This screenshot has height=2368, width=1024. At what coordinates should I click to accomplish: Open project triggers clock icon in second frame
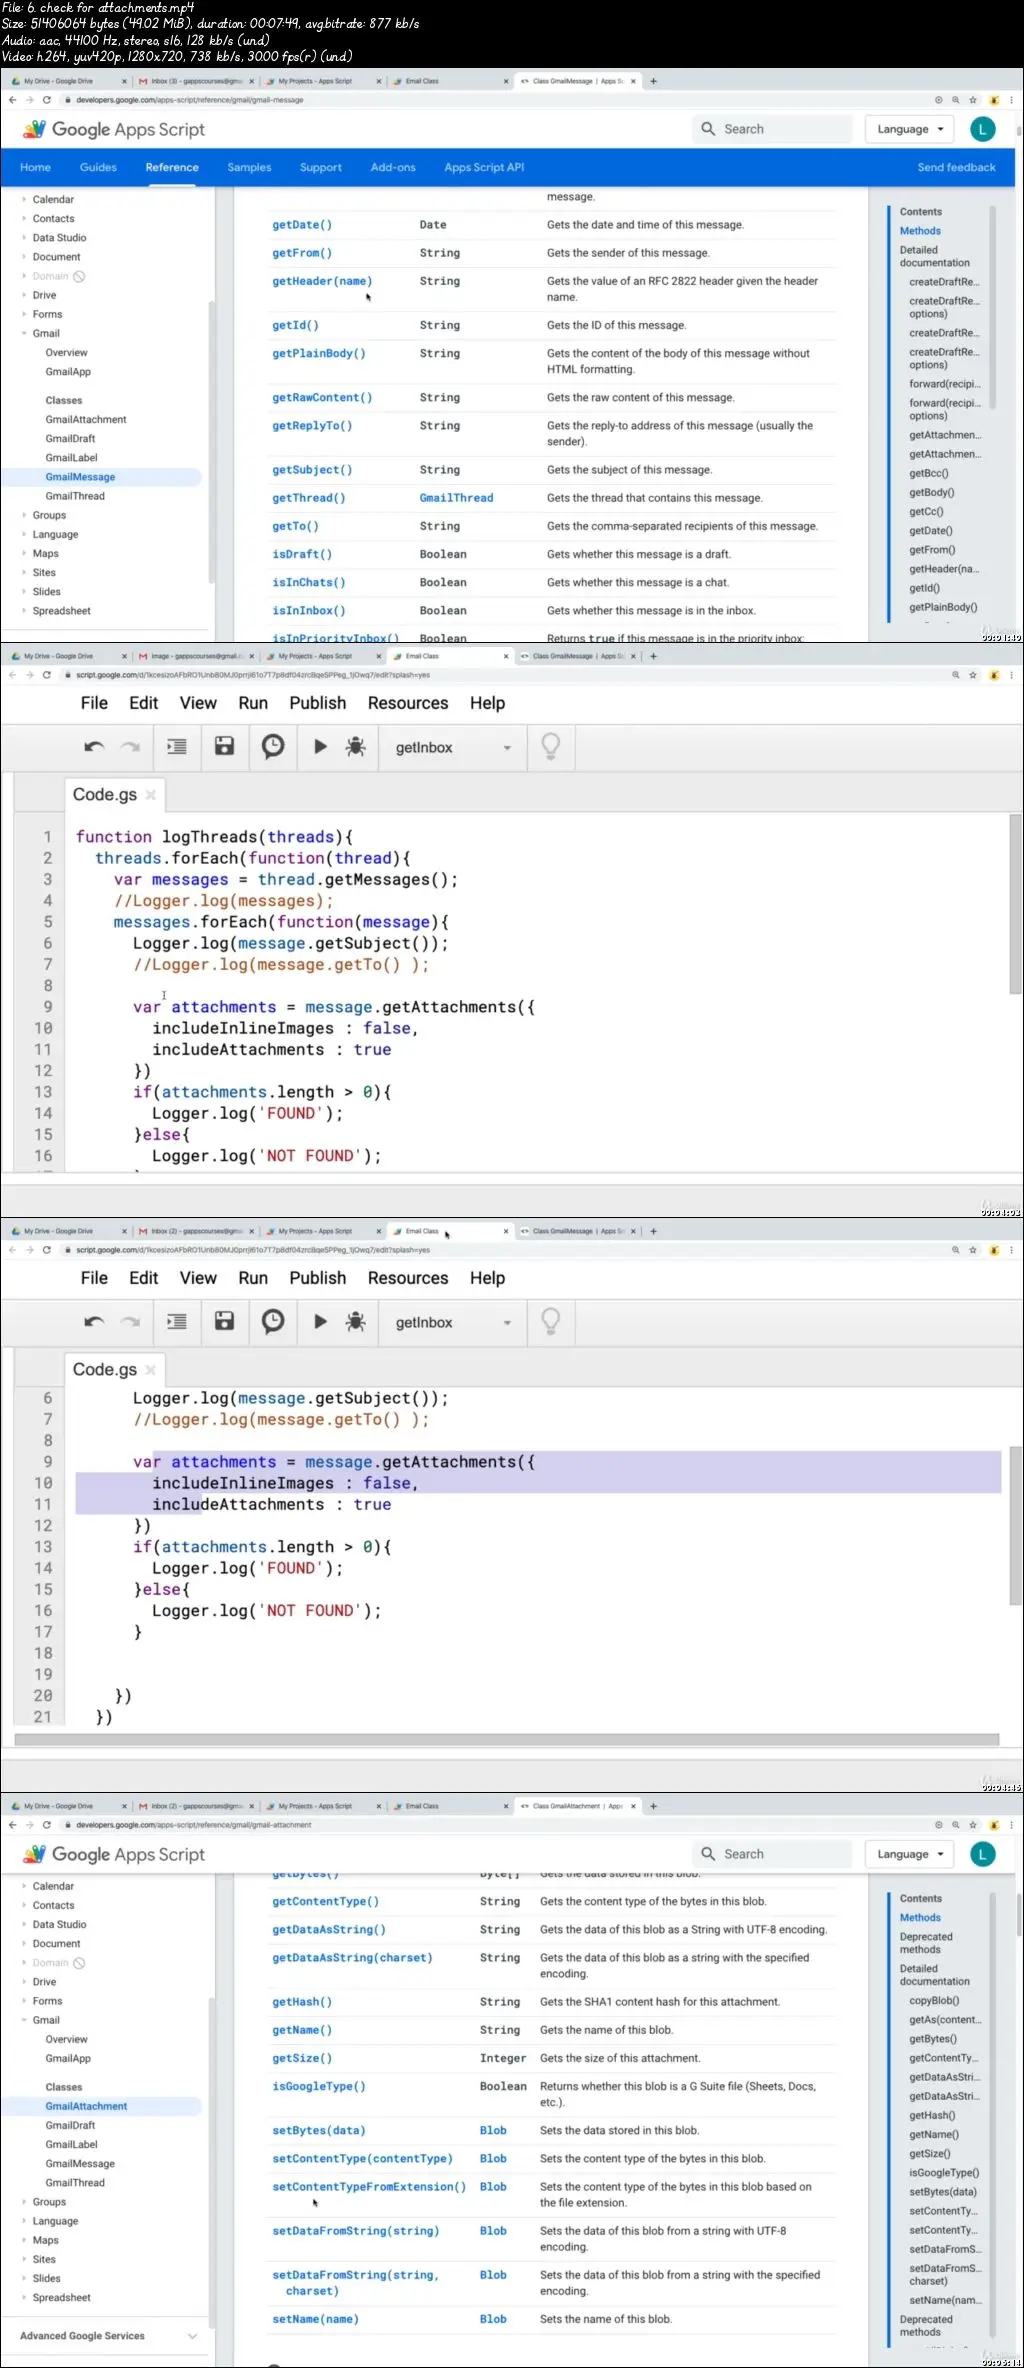[273, 746]
